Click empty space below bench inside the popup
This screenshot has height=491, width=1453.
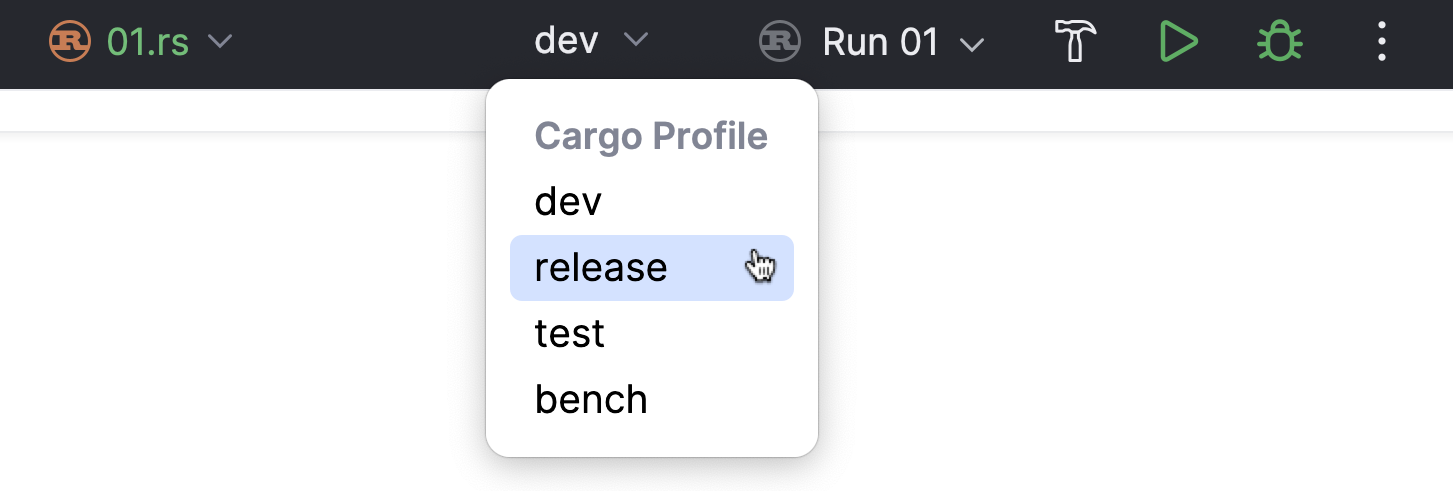coord(652,442)
